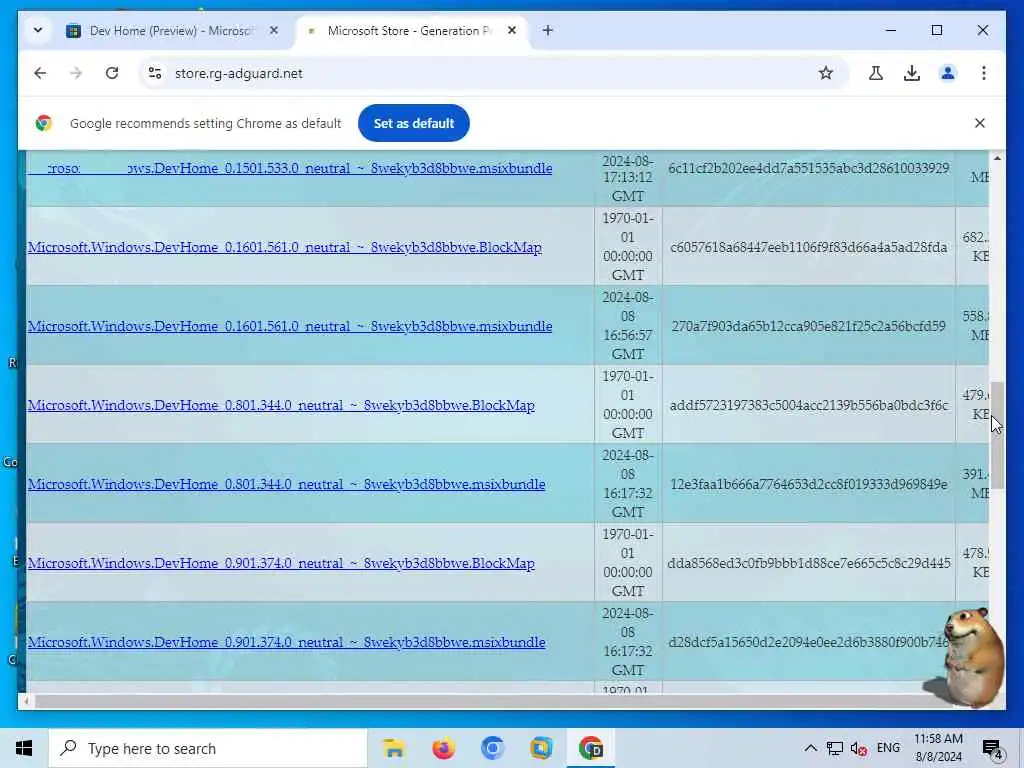Close the Dev Home (Preview) tab
This screenshot has height=768, width=1024.
click(274, 30)
